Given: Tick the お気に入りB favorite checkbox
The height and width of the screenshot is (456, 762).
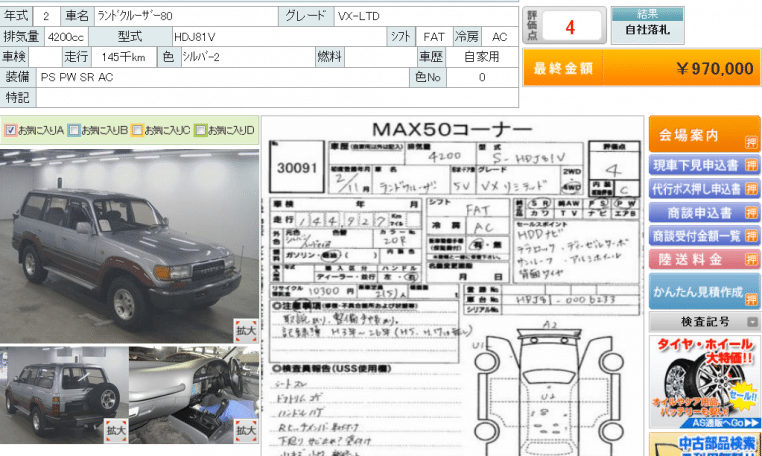Looking at the screenshot, I should pyautogui.click(x=74, y=130).
